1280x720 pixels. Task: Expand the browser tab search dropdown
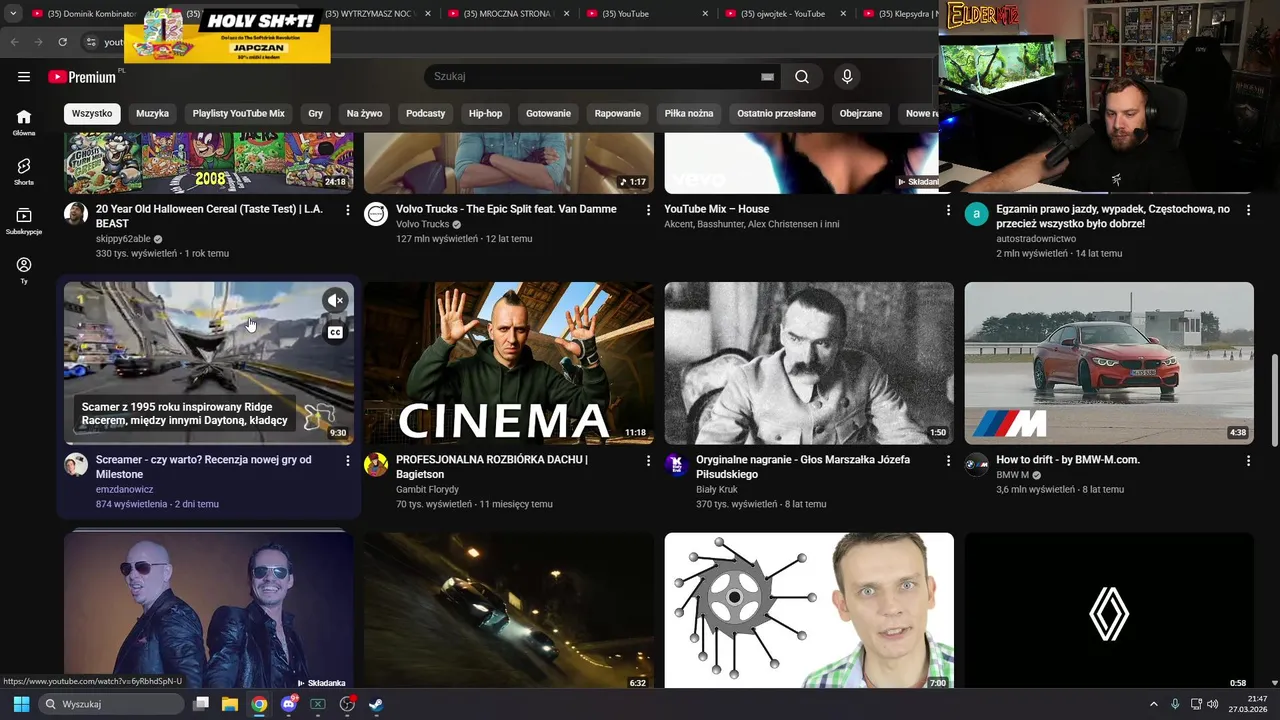pos(13,14)
